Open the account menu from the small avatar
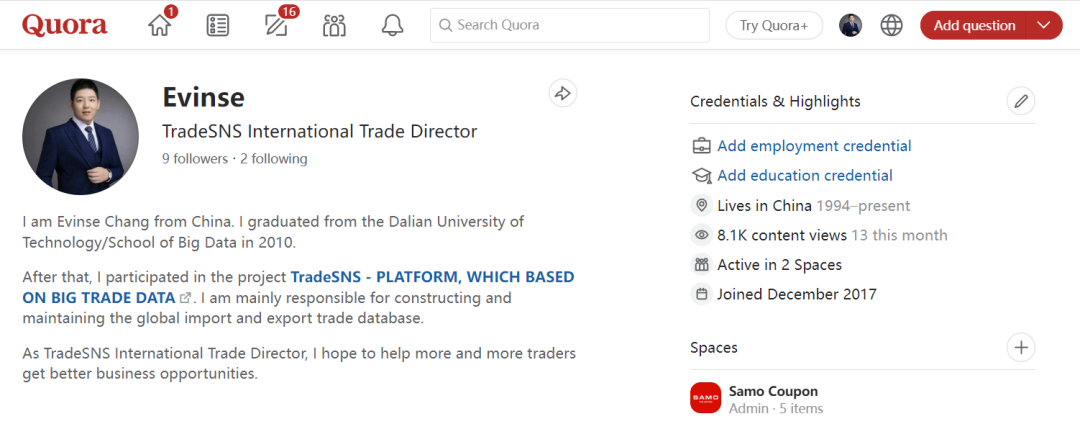This screenshot has height=424, width=1080. (850, 26)
